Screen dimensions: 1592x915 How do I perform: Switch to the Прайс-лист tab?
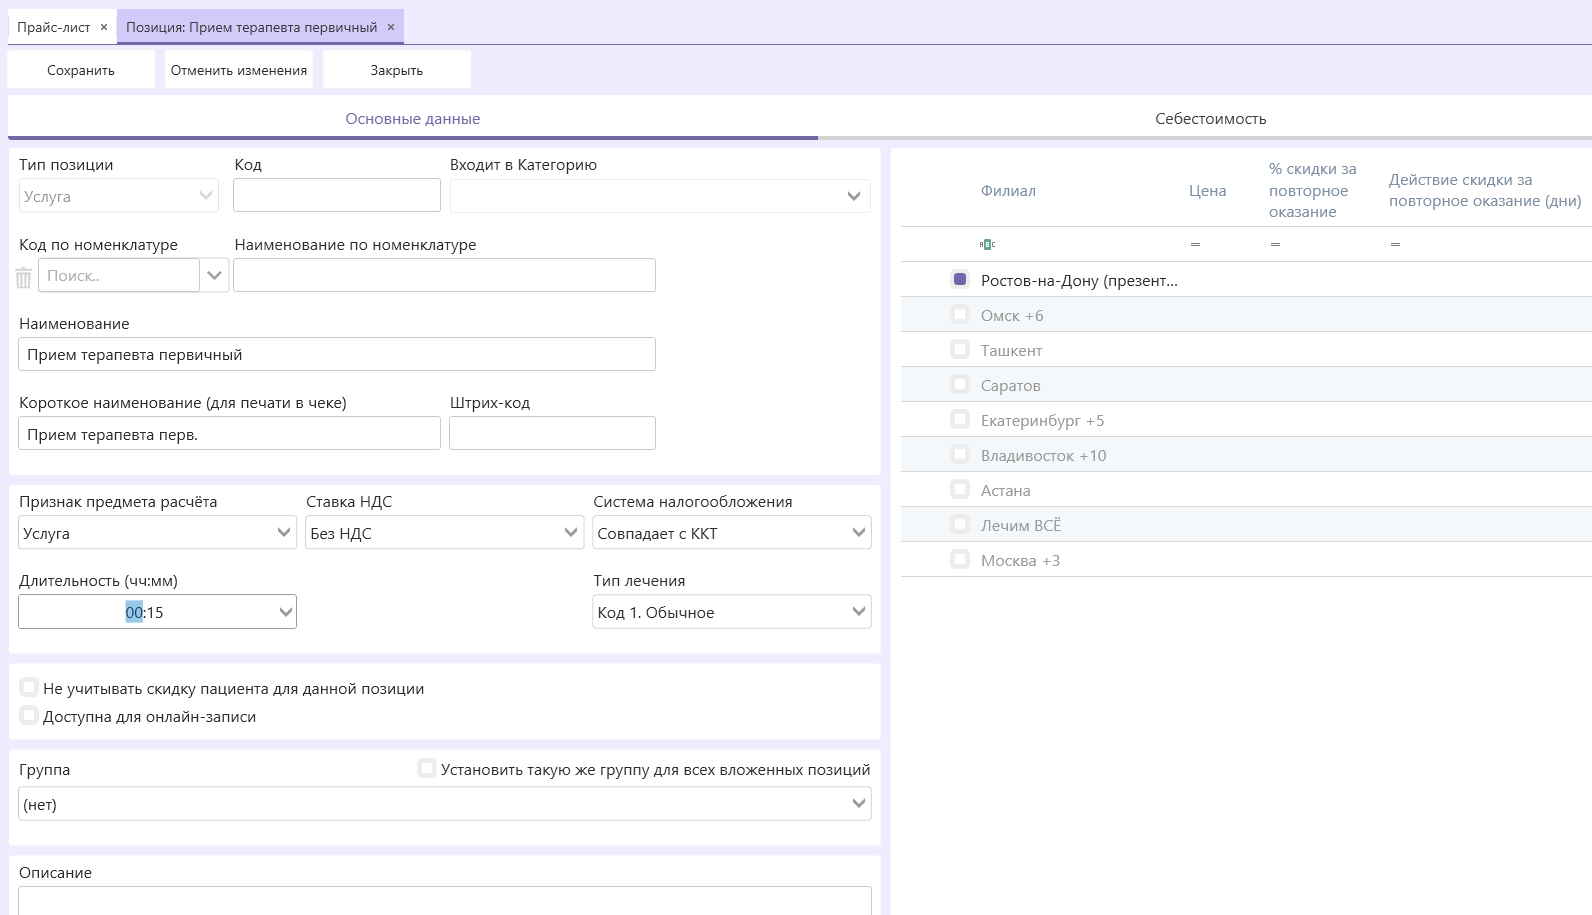pyautogui.click(x=54, y=27)
